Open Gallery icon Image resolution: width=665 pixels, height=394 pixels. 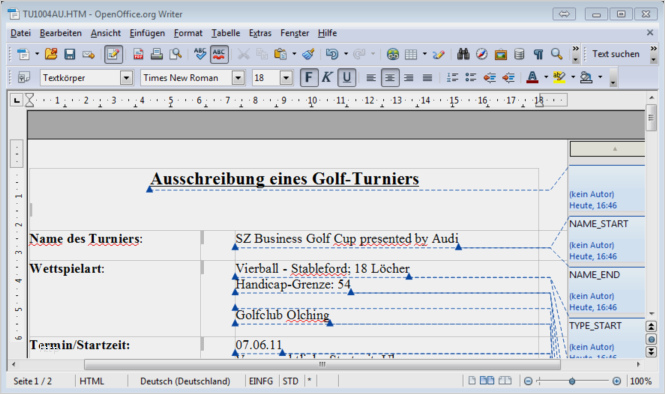[x=501, y=54]
